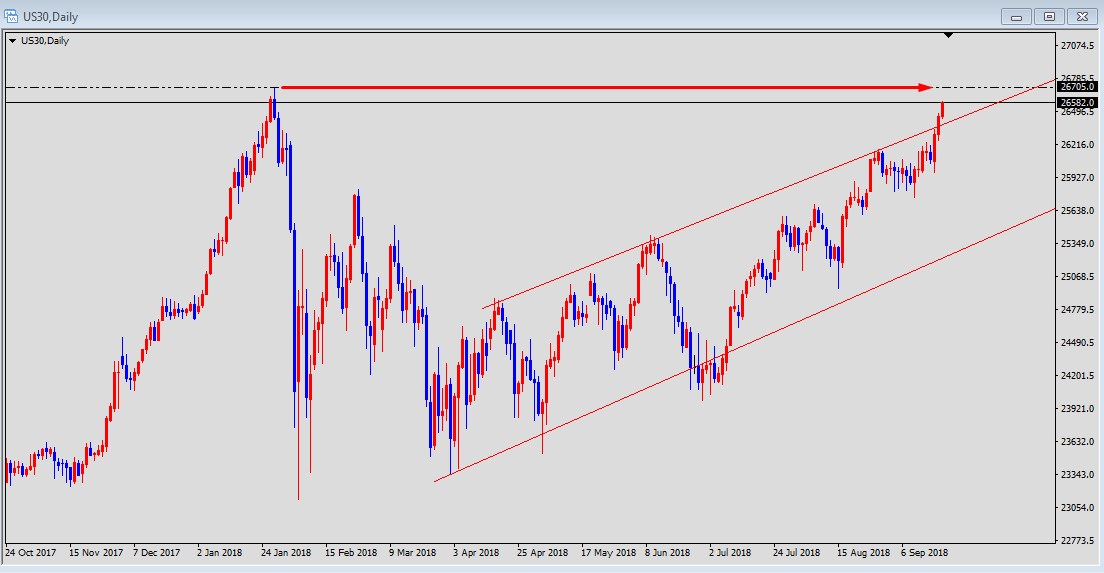Click the 17 May 2018 date label

(608, 553)
